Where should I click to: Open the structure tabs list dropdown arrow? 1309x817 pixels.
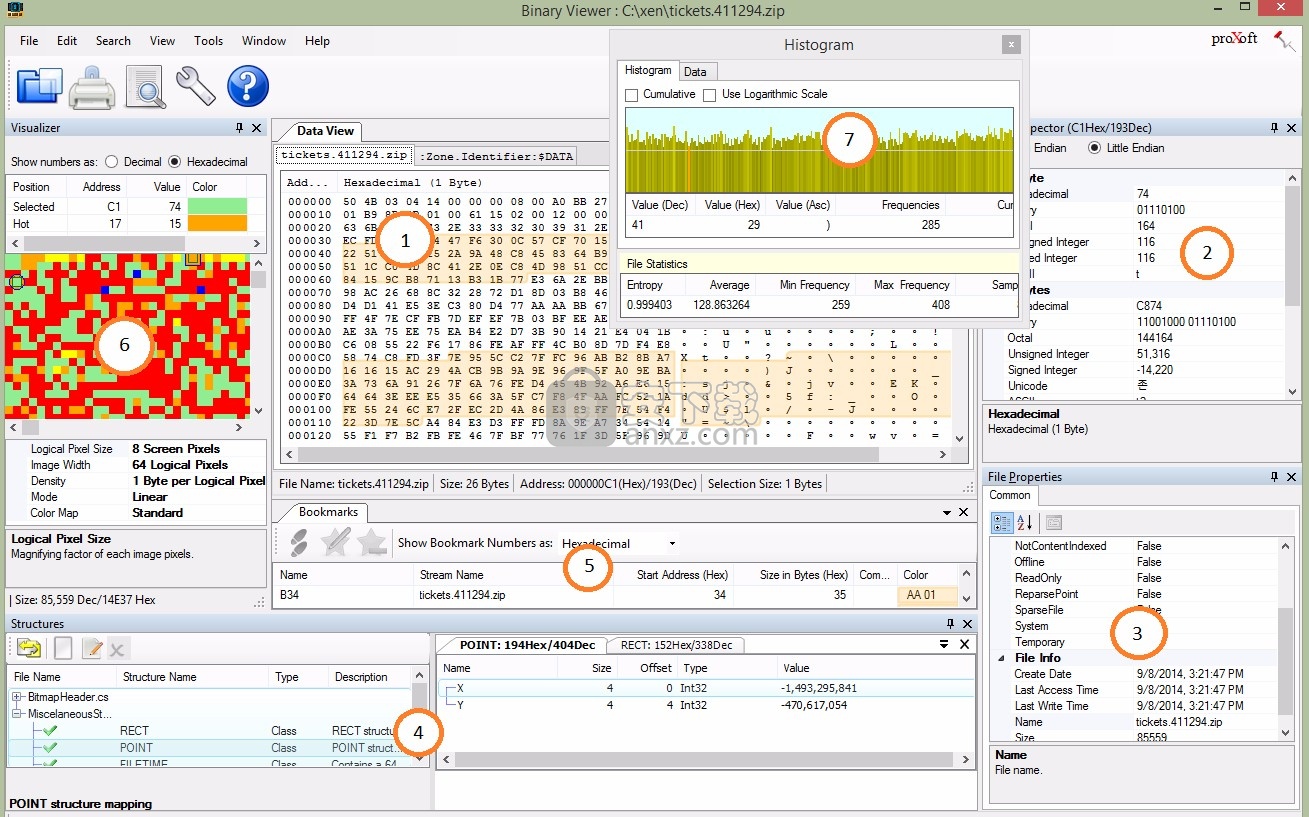(x=944, y=645)
